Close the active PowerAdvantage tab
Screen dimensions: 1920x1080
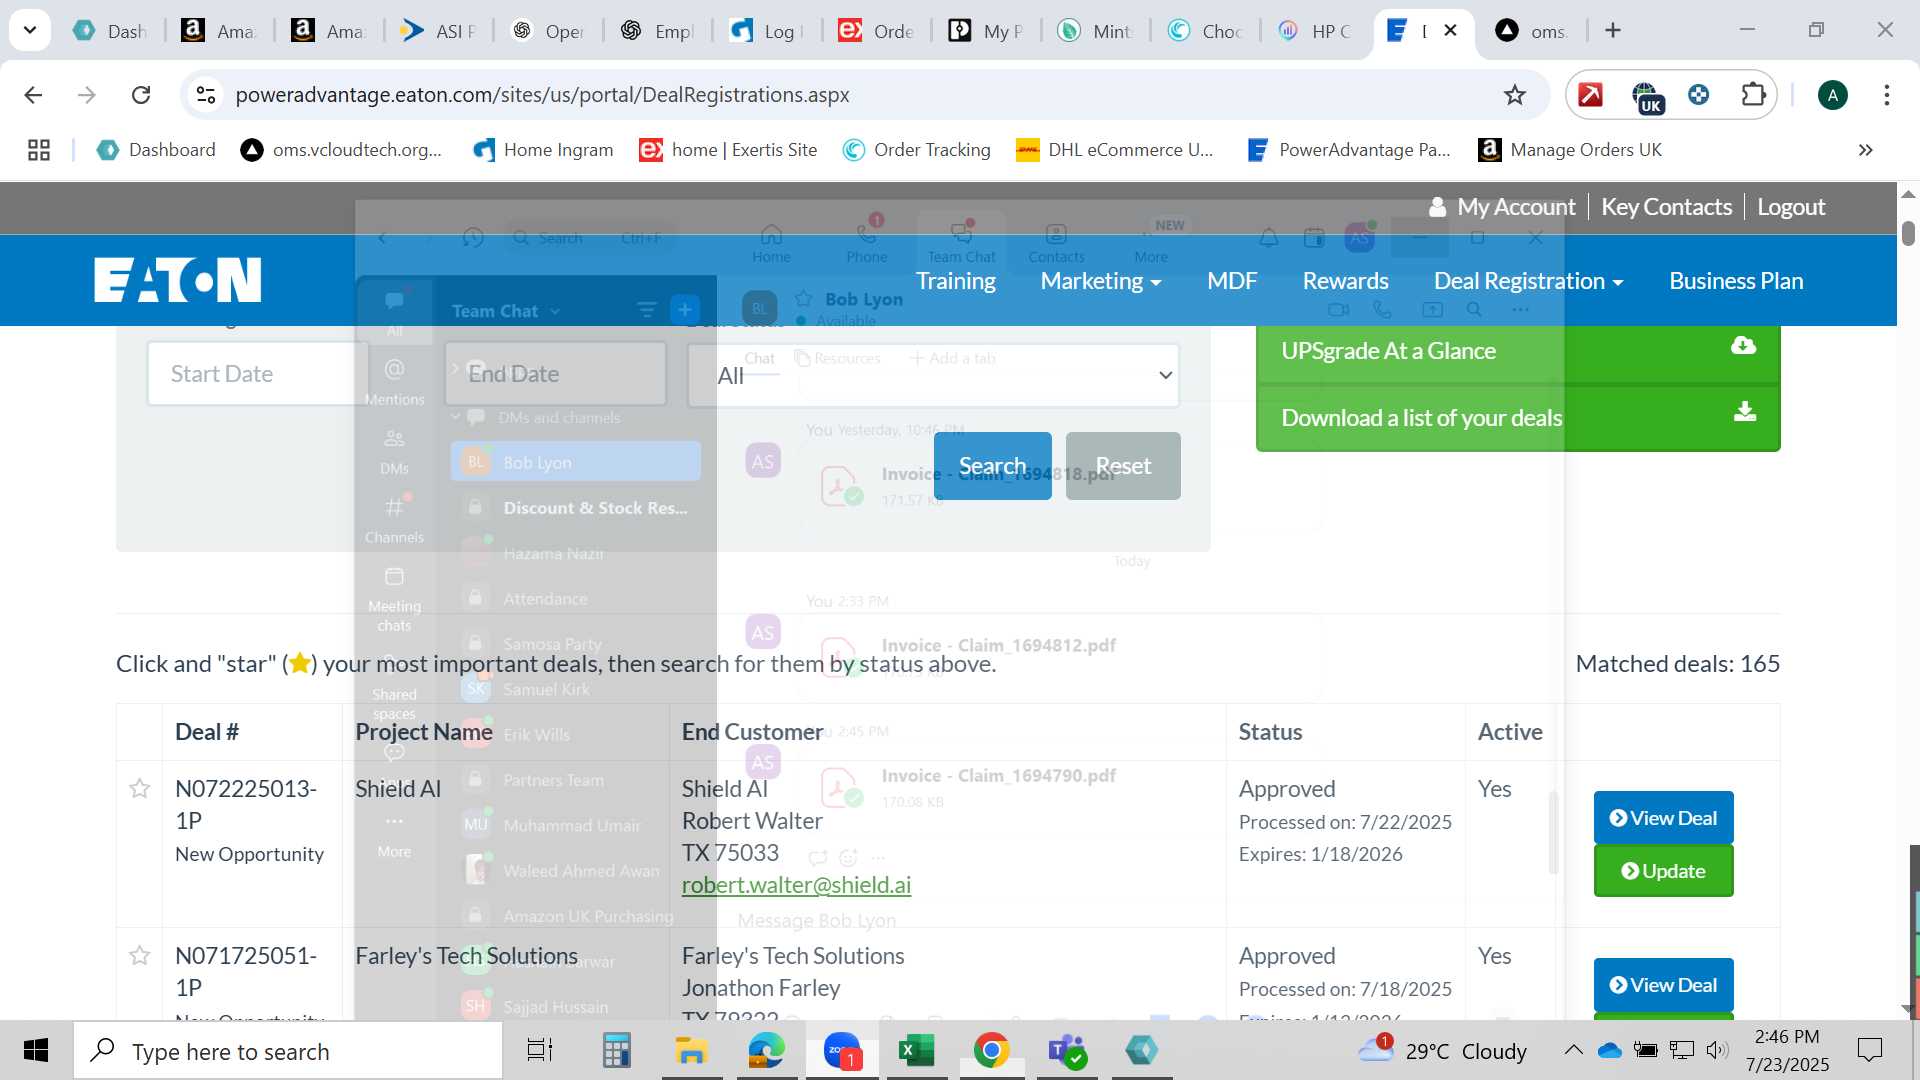(1450, 31)
